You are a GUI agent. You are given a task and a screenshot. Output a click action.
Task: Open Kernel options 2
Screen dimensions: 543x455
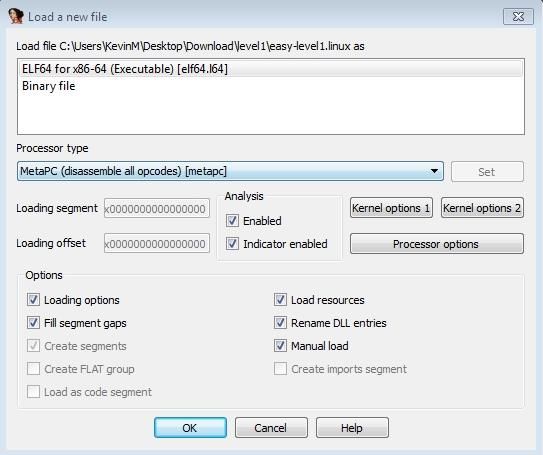(482, 208)
